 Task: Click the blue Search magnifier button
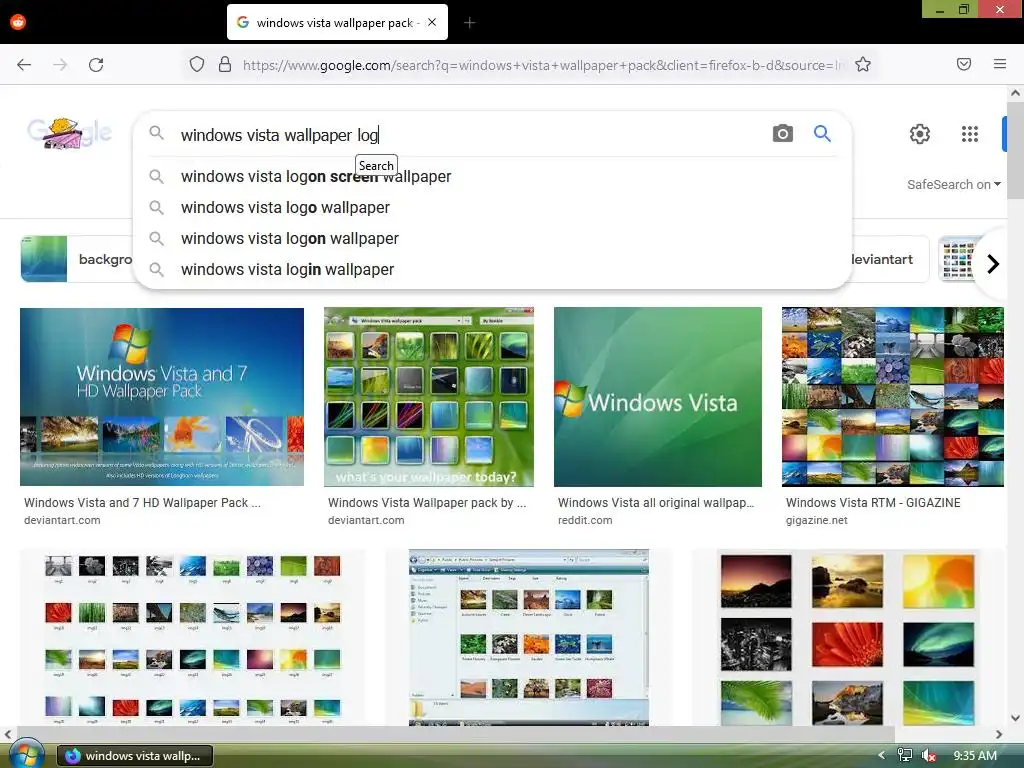(822, 134)
